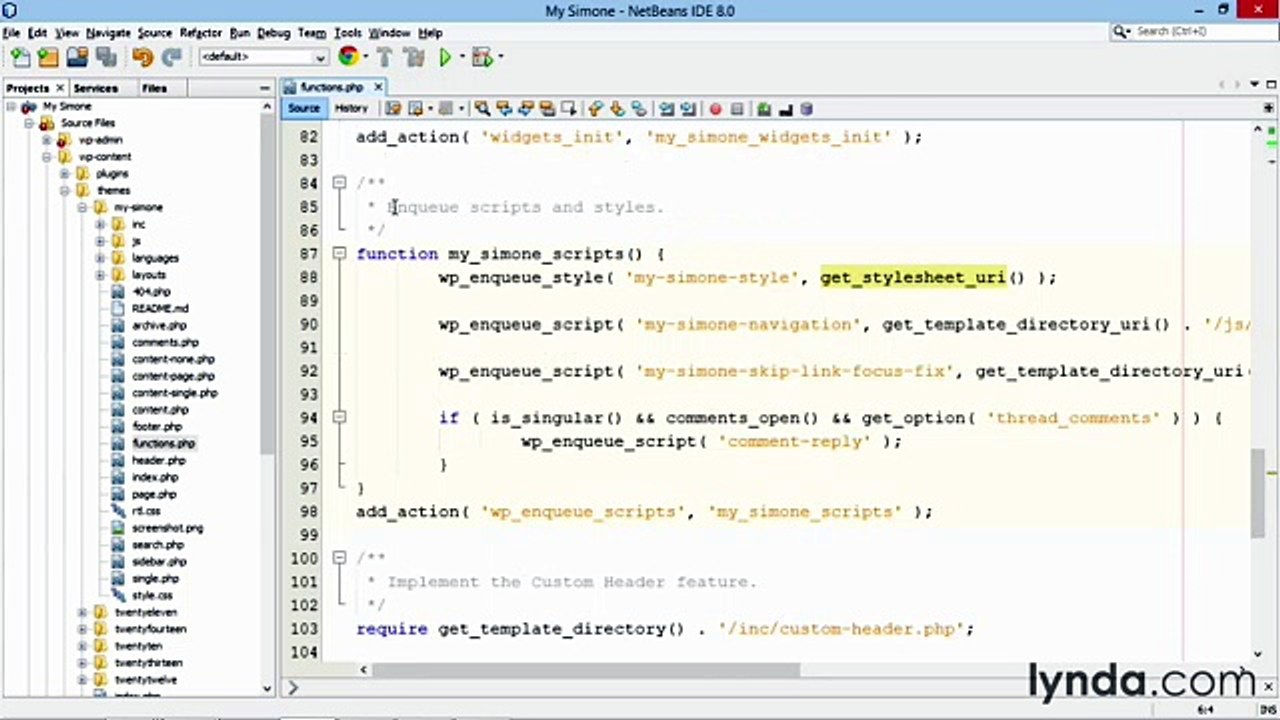Image resolution: width=1280 pixels, height=720 pixels.
Task: Switch to History view button
Action: pyautogui.click(x=351, y=108)
